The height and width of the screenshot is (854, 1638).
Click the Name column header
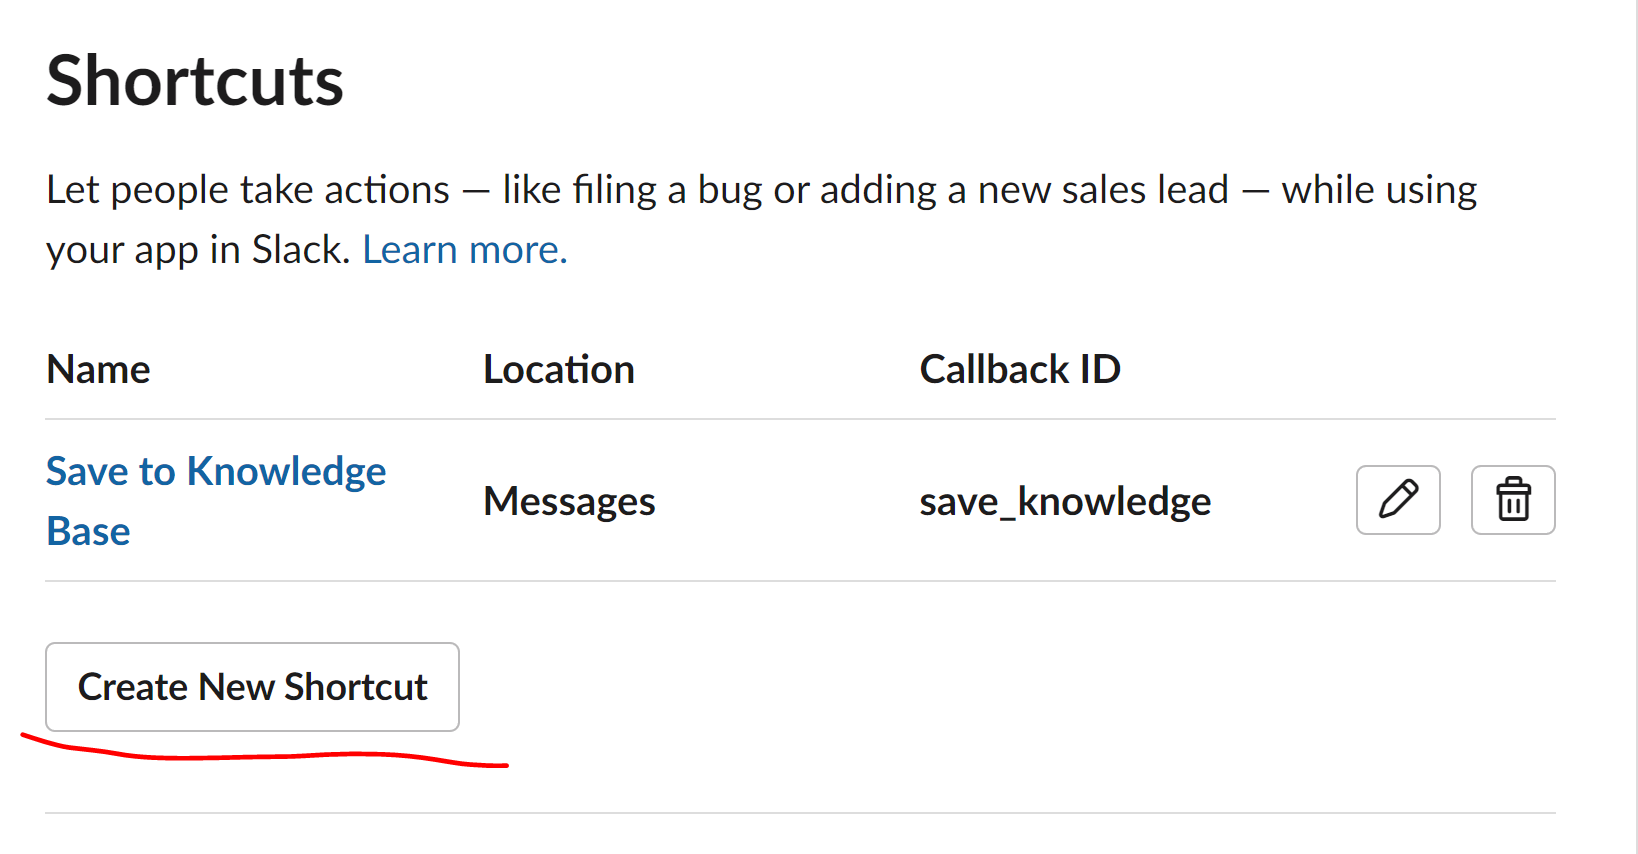pos(98,370)
